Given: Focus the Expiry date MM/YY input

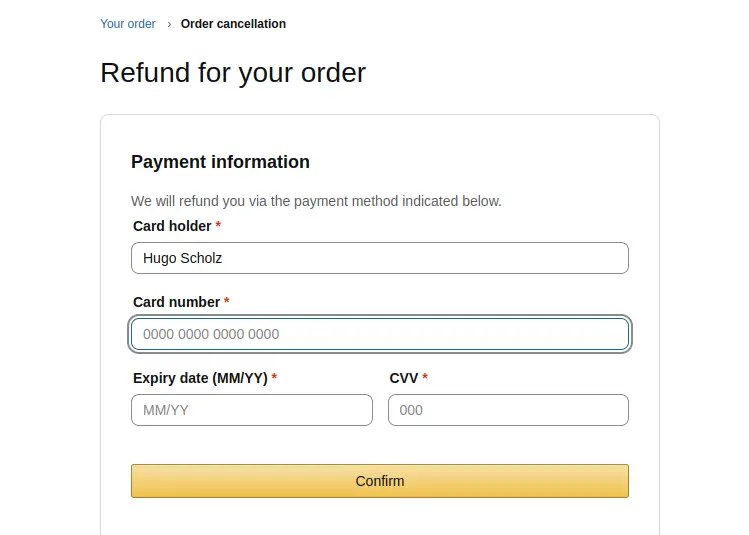Looking at the screenshot, I should [x=252, y=410].
